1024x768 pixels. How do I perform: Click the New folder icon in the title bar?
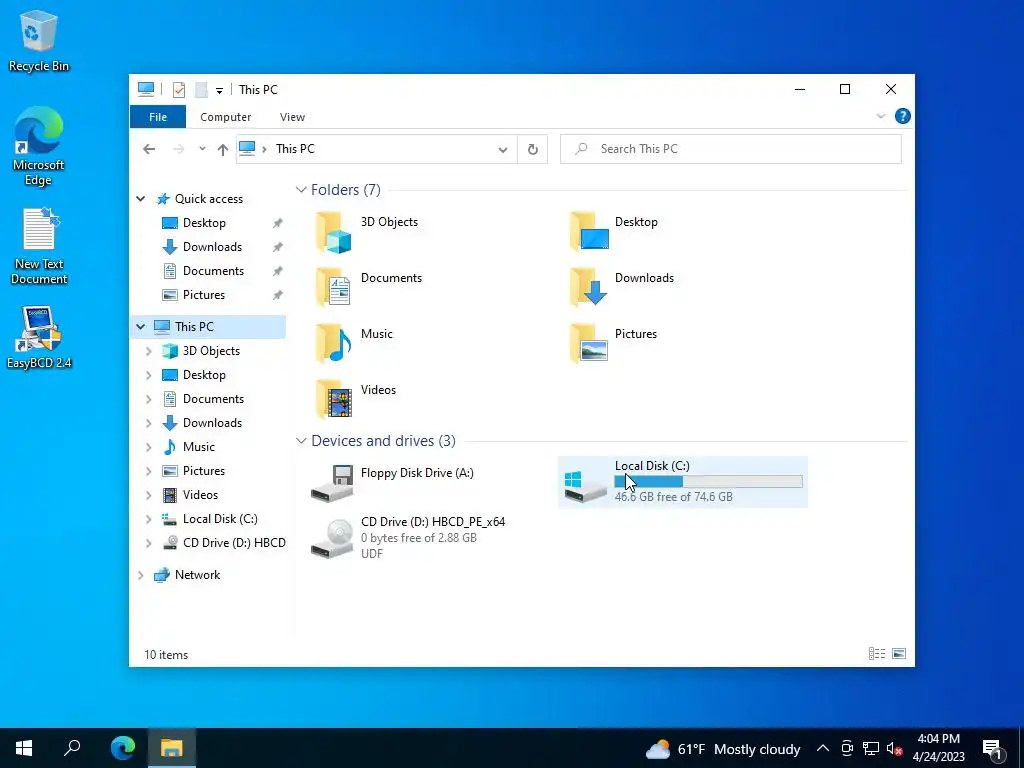coord(201,89)
